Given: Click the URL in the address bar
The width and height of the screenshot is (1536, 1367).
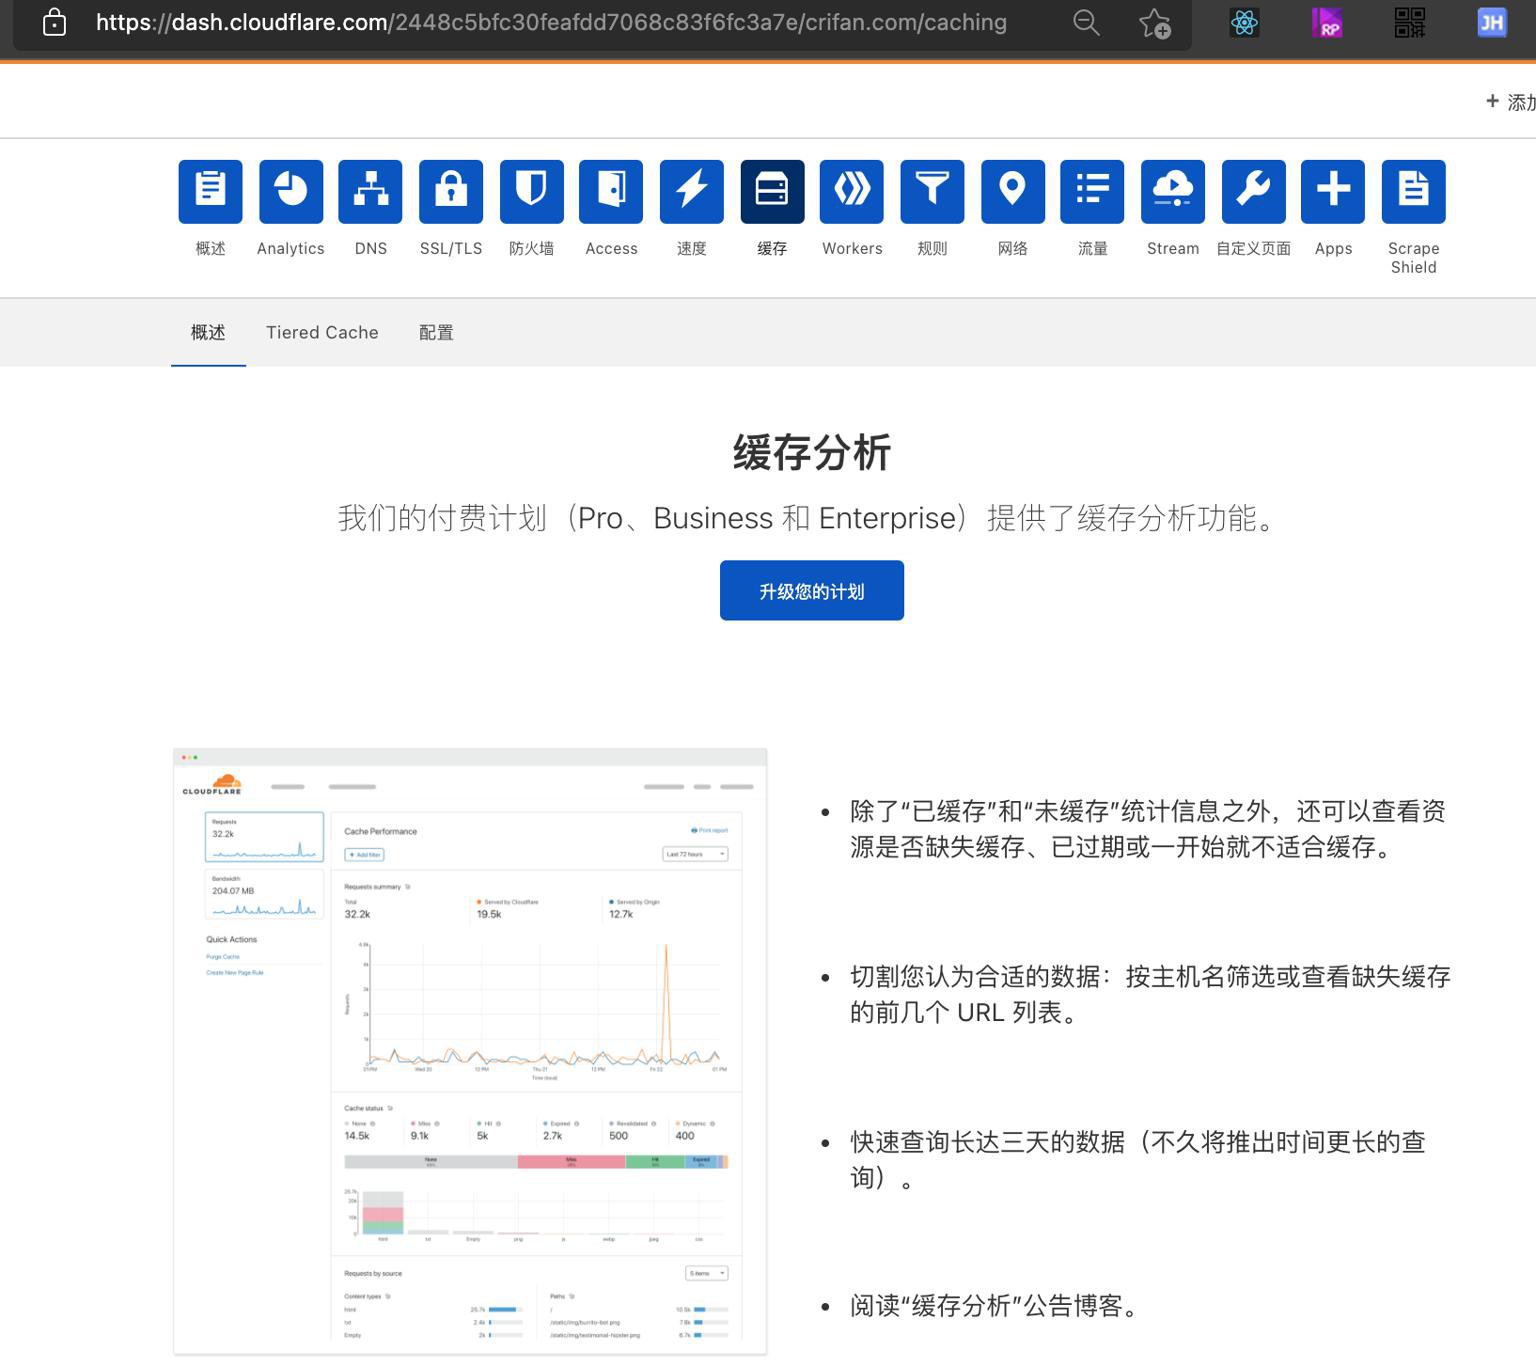Looking at the screenshot, I should (x=551, y=22).
